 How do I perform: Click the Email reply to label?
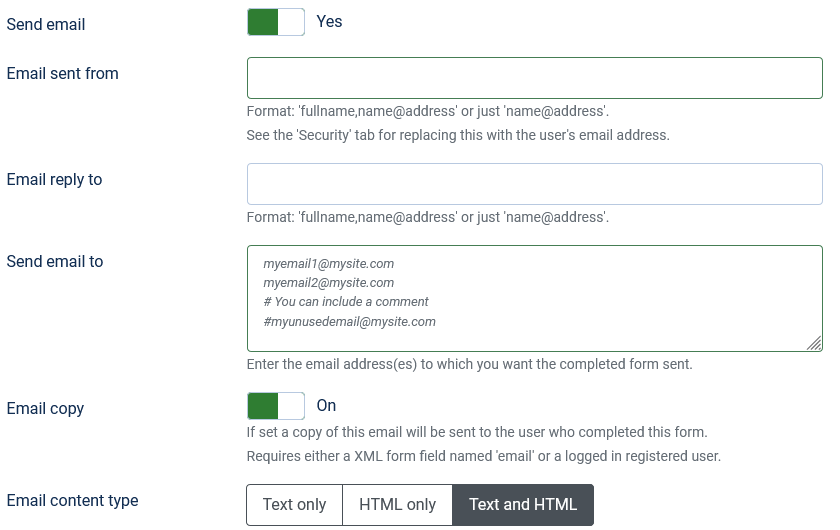click(54, 180)
